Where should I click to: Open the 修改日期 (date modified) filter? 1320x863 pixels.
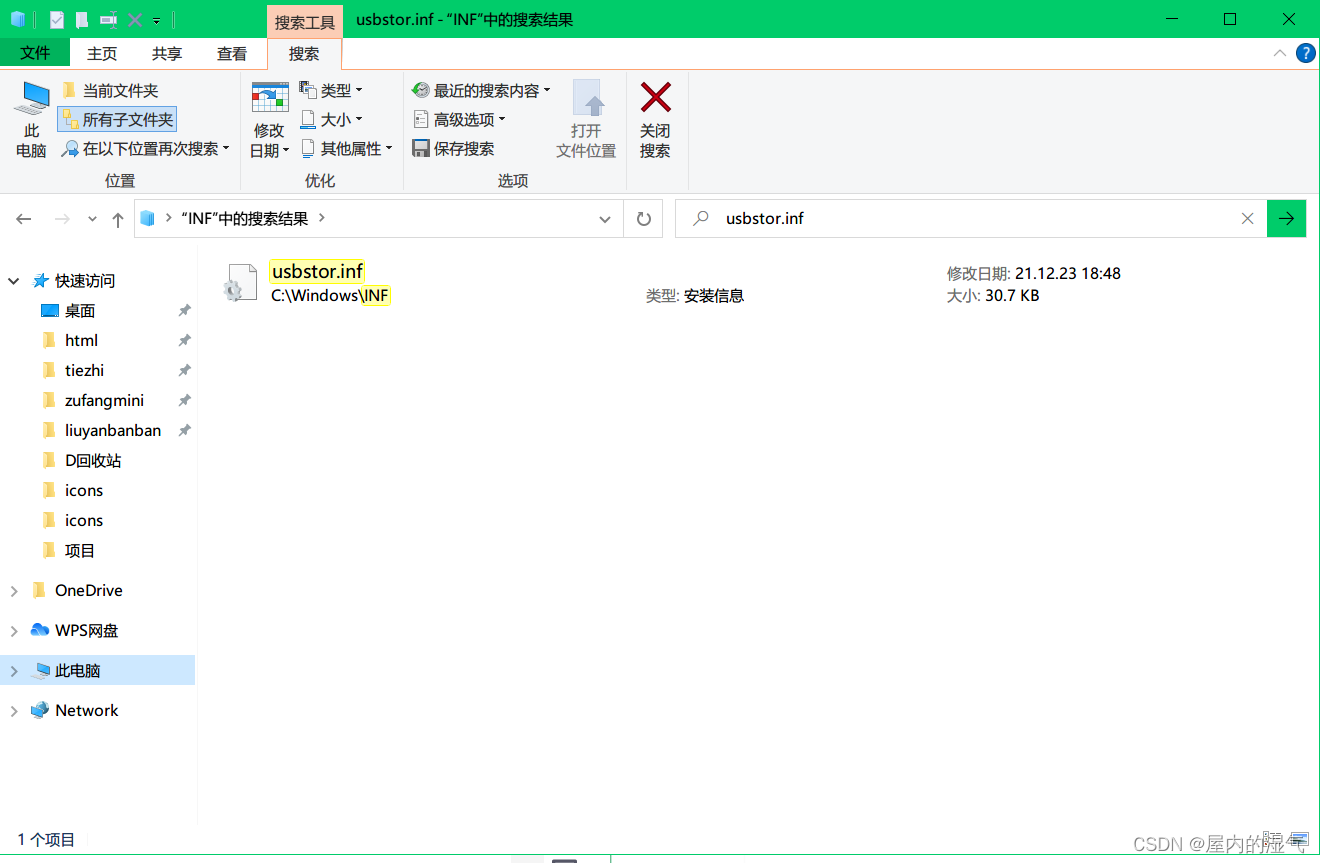[269, 120]
